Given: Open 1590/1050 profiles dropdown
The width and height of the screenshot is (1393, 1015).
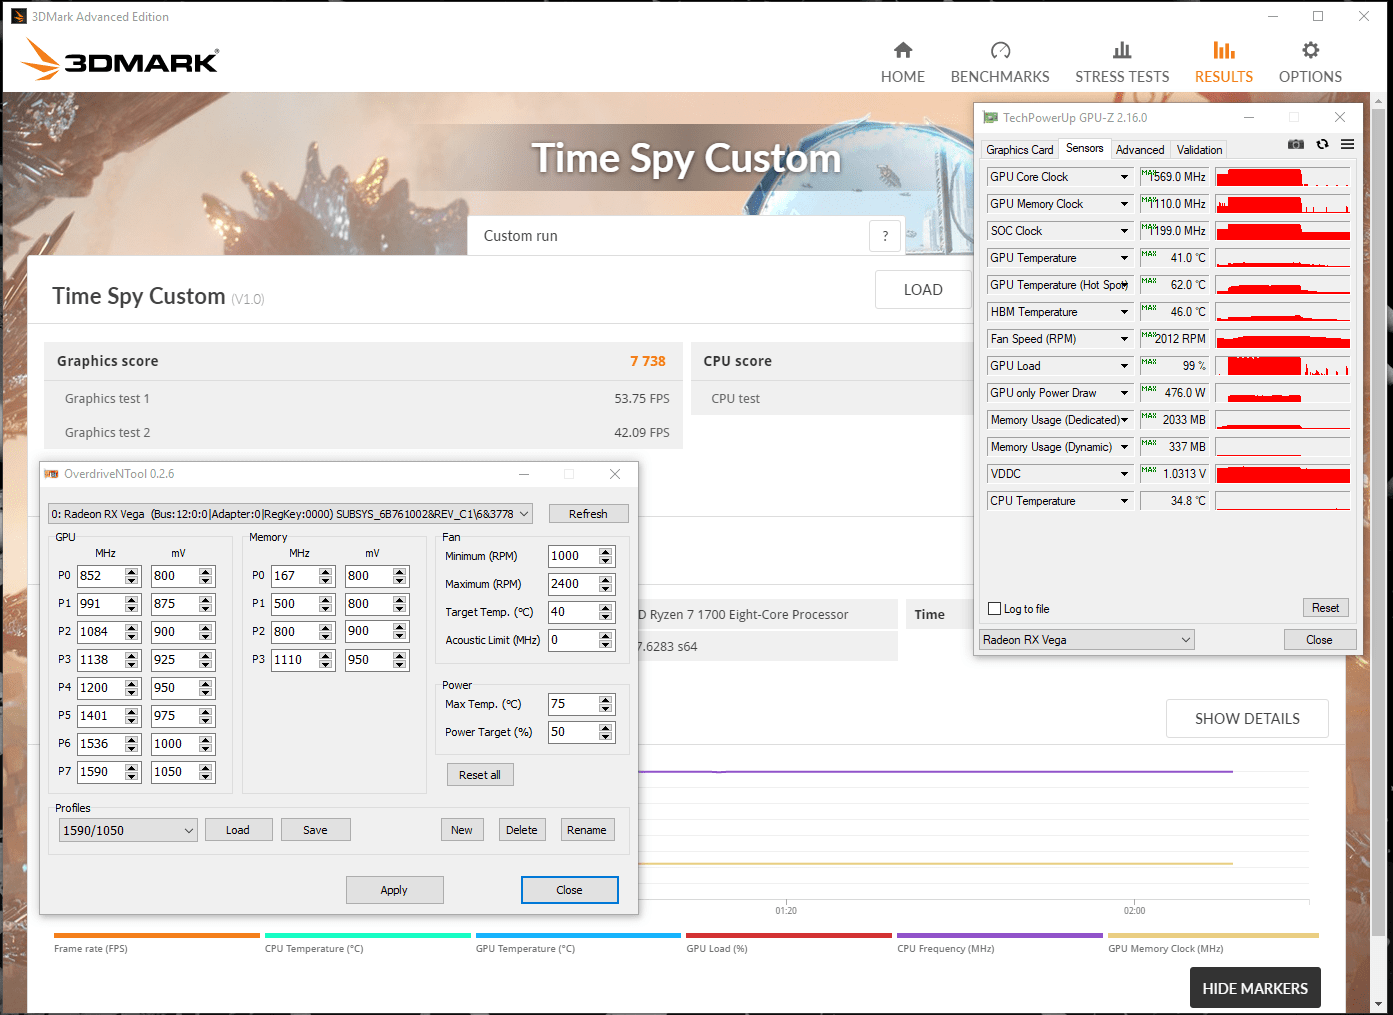Looking at the screenshot, I should (128, 830).
